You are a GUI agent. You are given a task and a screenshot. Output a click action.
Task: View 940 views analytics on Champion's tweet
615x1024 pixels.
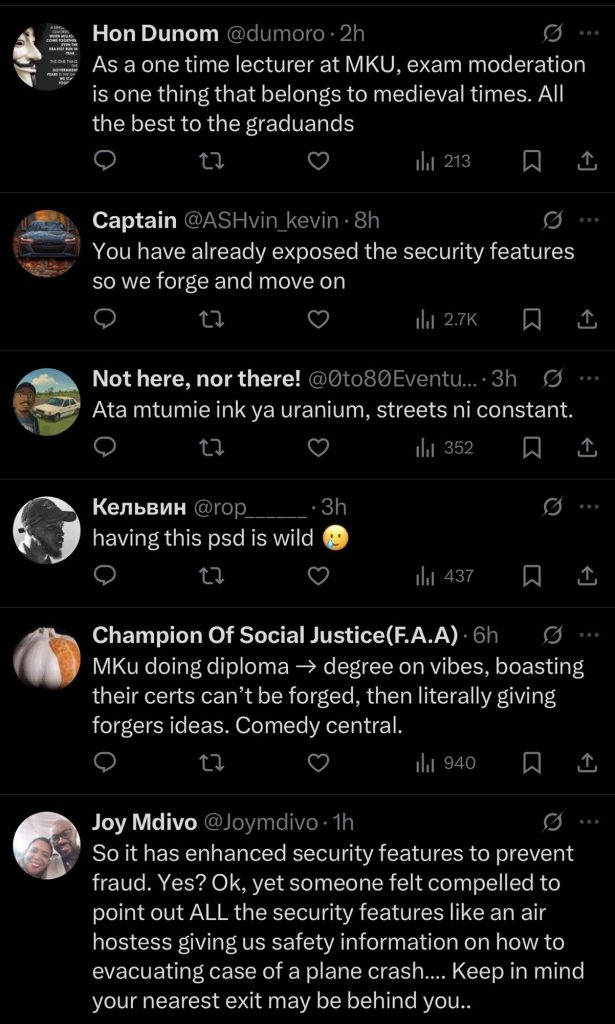pyautogui.click(x=447, y=763)
